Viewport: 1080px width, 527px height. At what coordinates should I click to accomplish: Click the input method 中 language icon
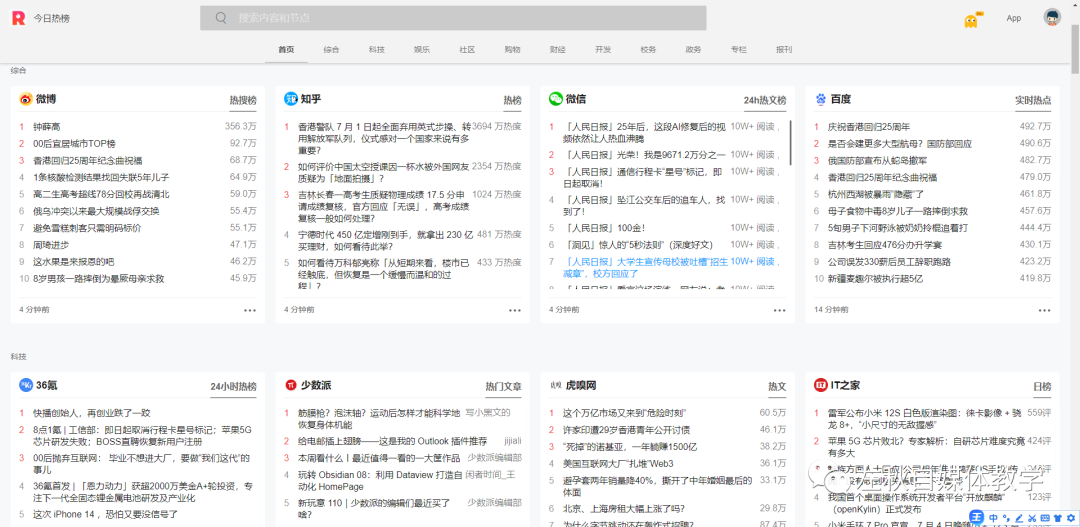pos(993,517)
